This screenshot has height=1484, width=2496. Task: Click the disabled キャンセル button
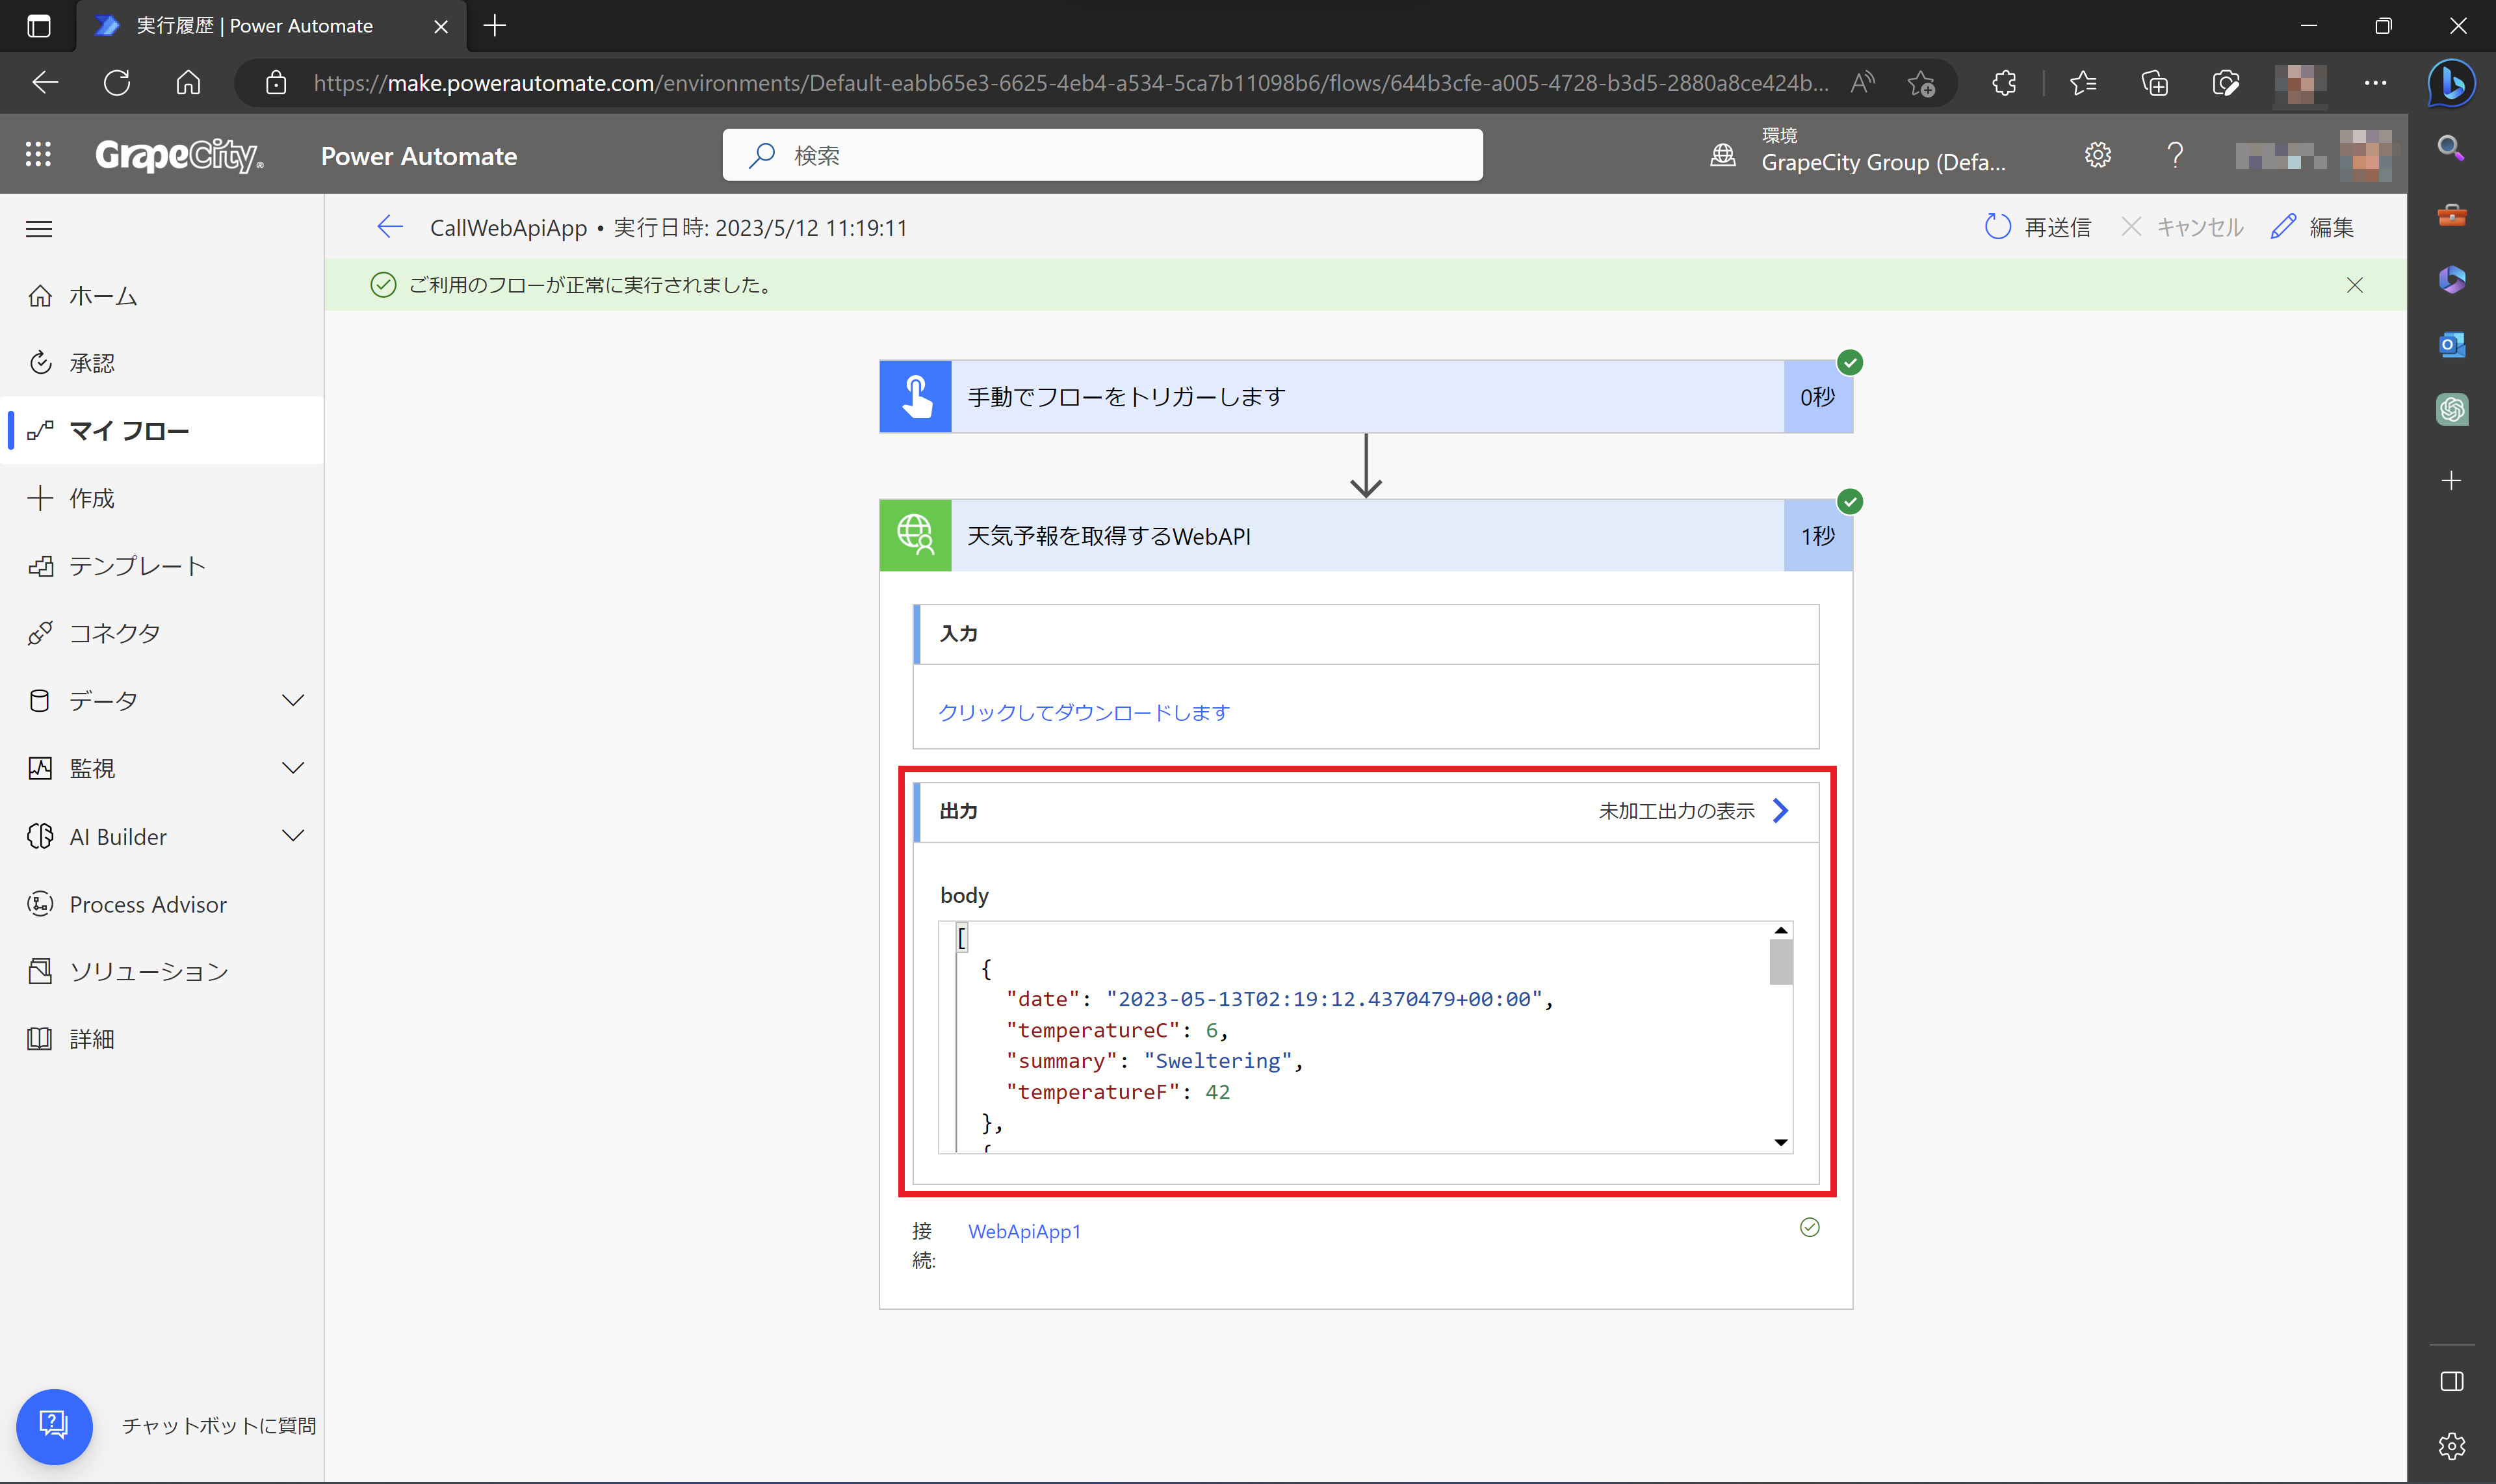pyautogui.click(x=2182, y=227)
